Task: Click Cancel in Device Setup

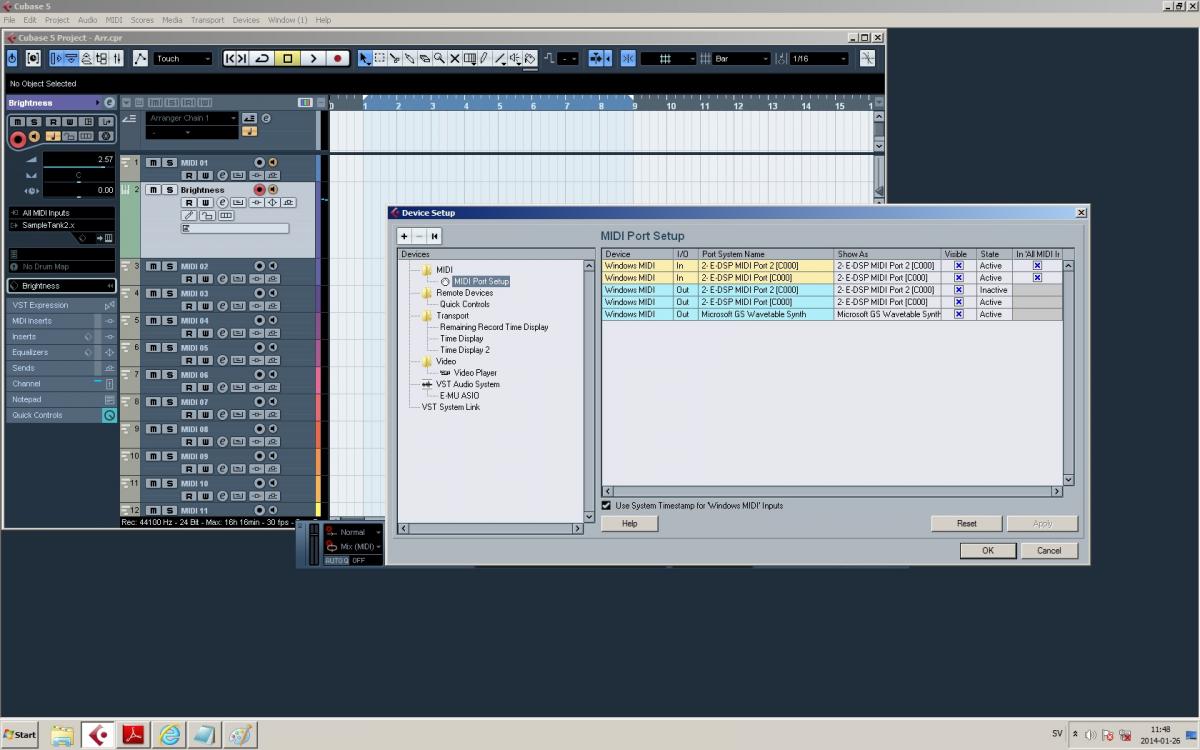Action: 1049,550
